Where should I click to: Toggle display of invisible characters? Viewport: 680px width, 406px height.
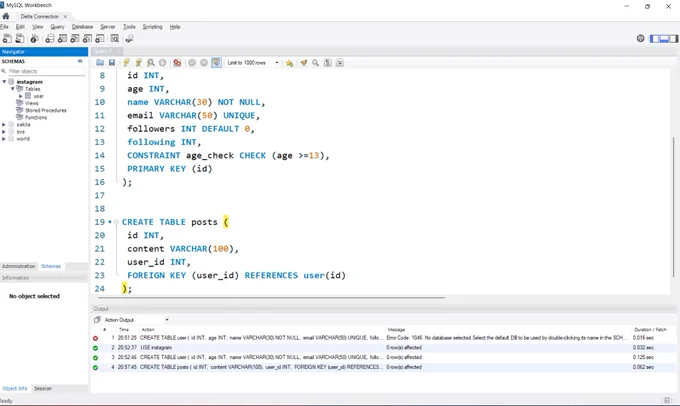pos(328,63)
